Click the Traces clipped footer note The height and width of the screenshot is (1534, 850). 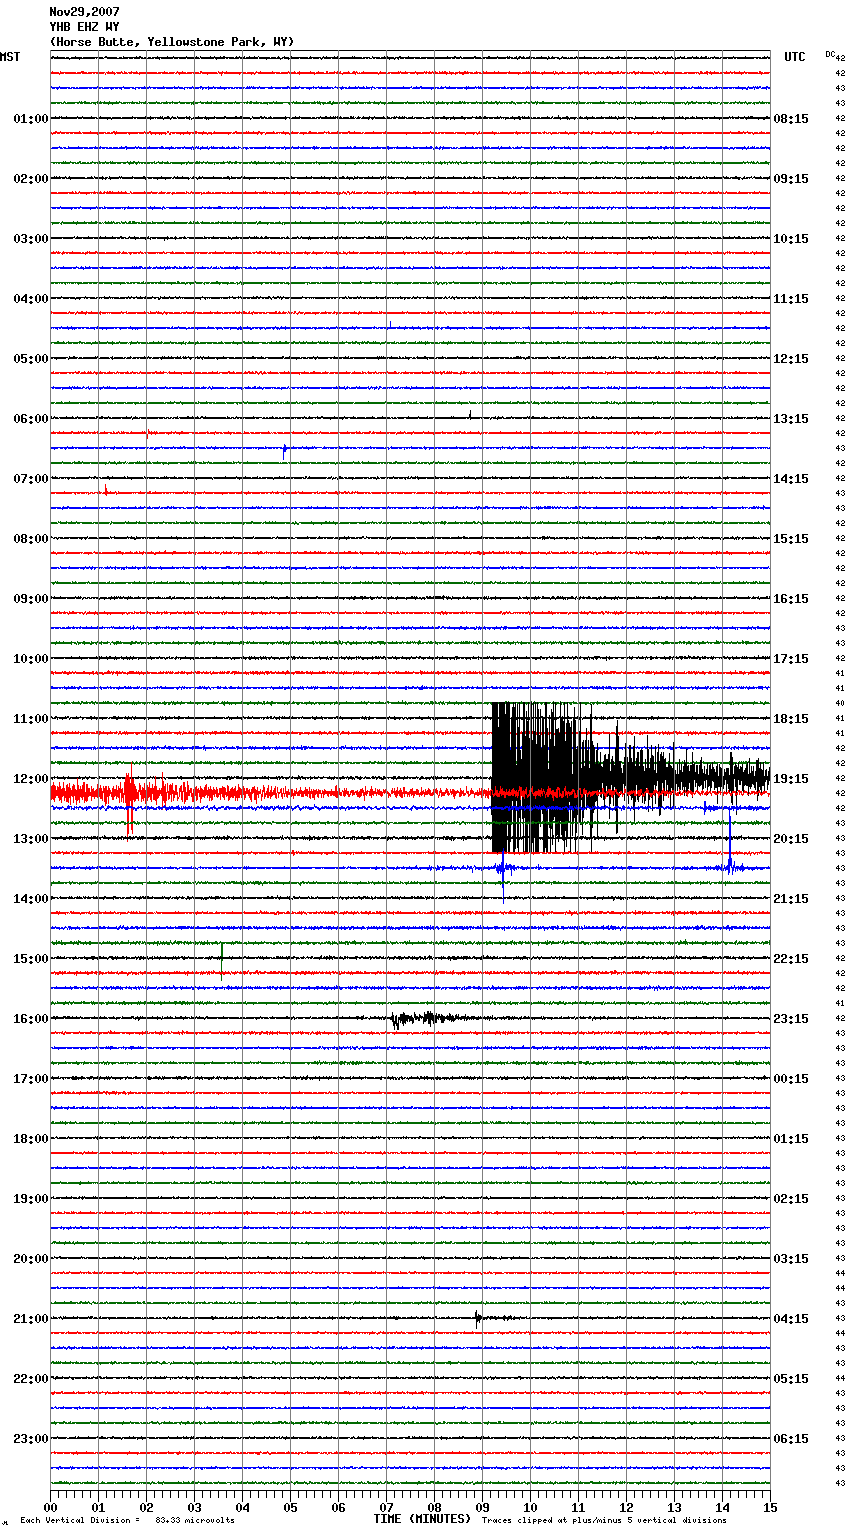click(x=604, y=1521)
